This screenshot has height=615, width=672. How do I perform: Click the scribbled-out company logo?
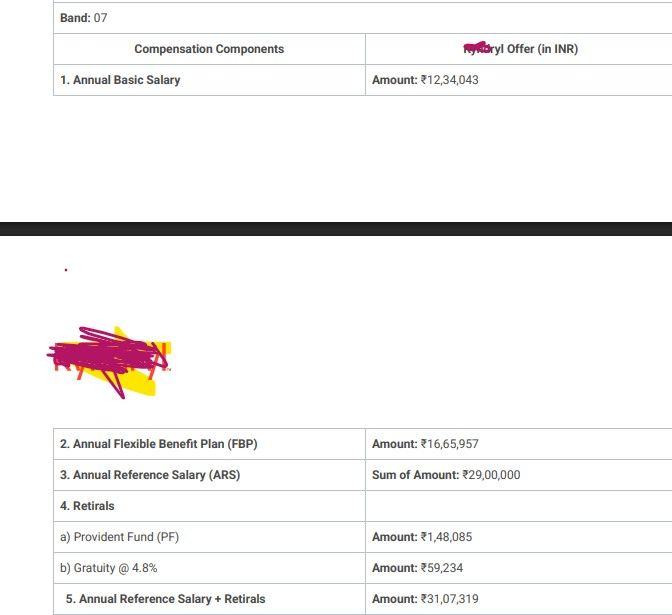(109, 363)
